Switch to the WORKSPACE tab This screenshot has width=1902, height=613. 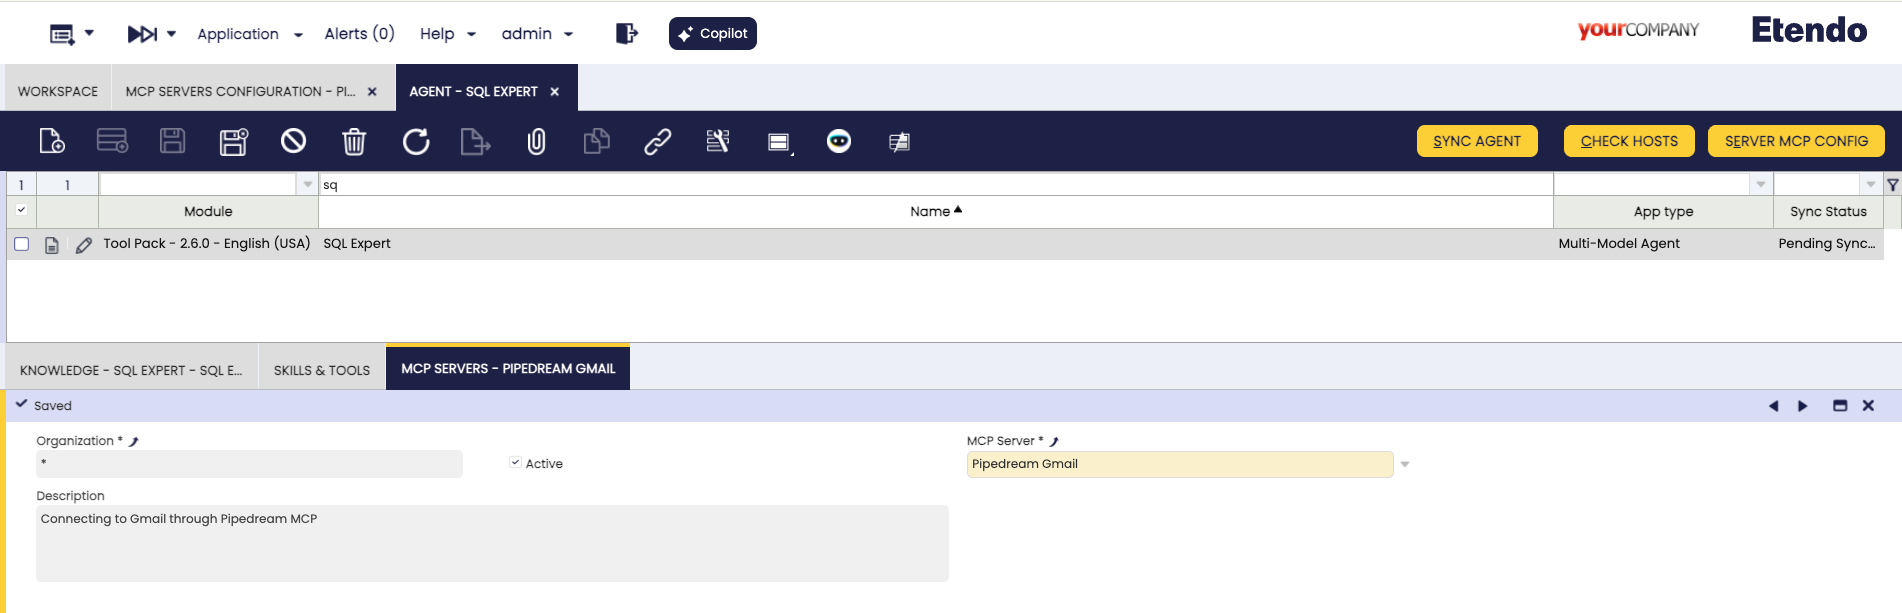click(x=58, y=91)
